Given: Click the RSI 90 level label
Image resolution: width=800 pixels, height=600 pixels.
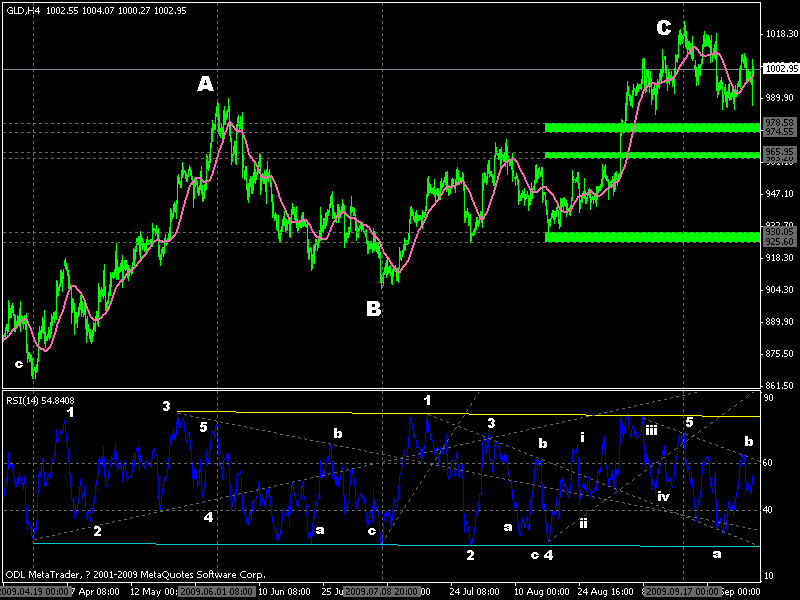Looking at the screenshot, I should (x=768, y=398).
